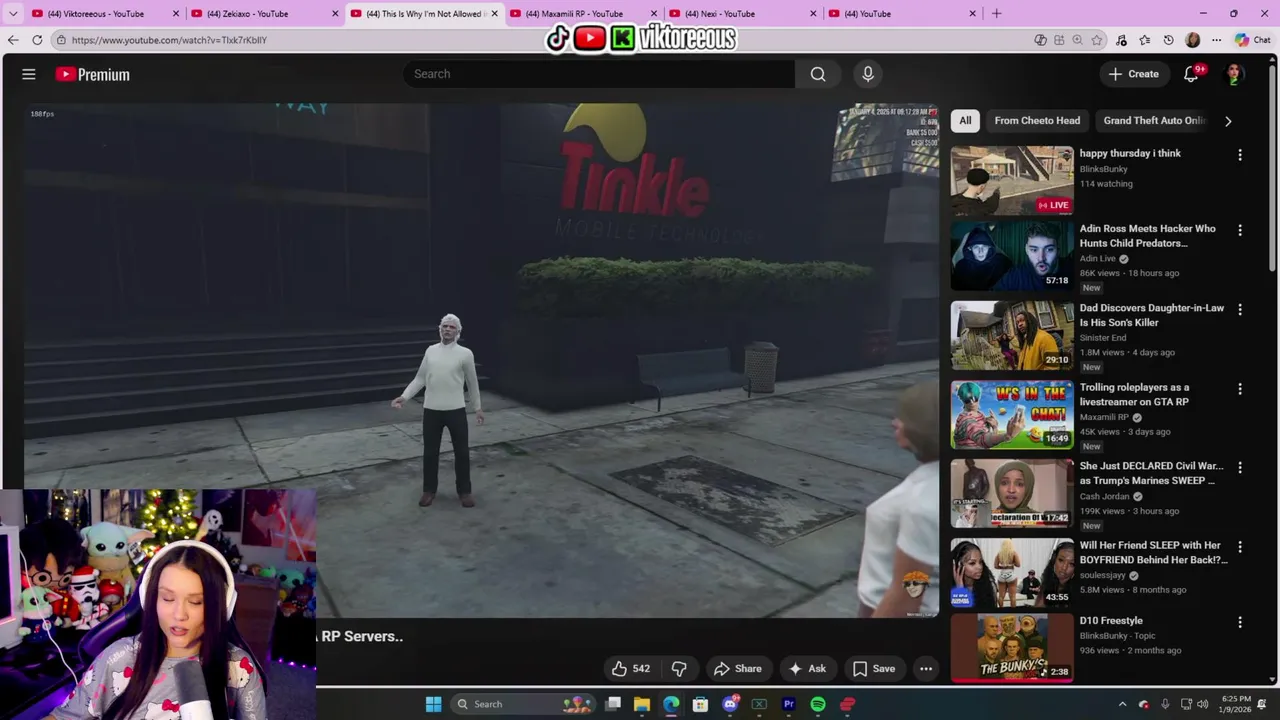Close the Zekiaxo - YouTube tab

335,14
